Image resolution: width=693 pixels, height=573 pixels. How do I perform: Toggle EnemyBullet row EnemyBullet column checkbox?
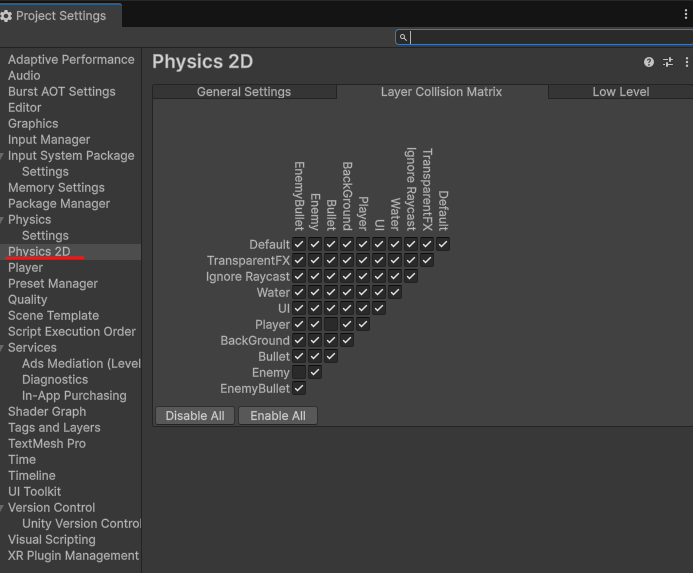[299, 389]
